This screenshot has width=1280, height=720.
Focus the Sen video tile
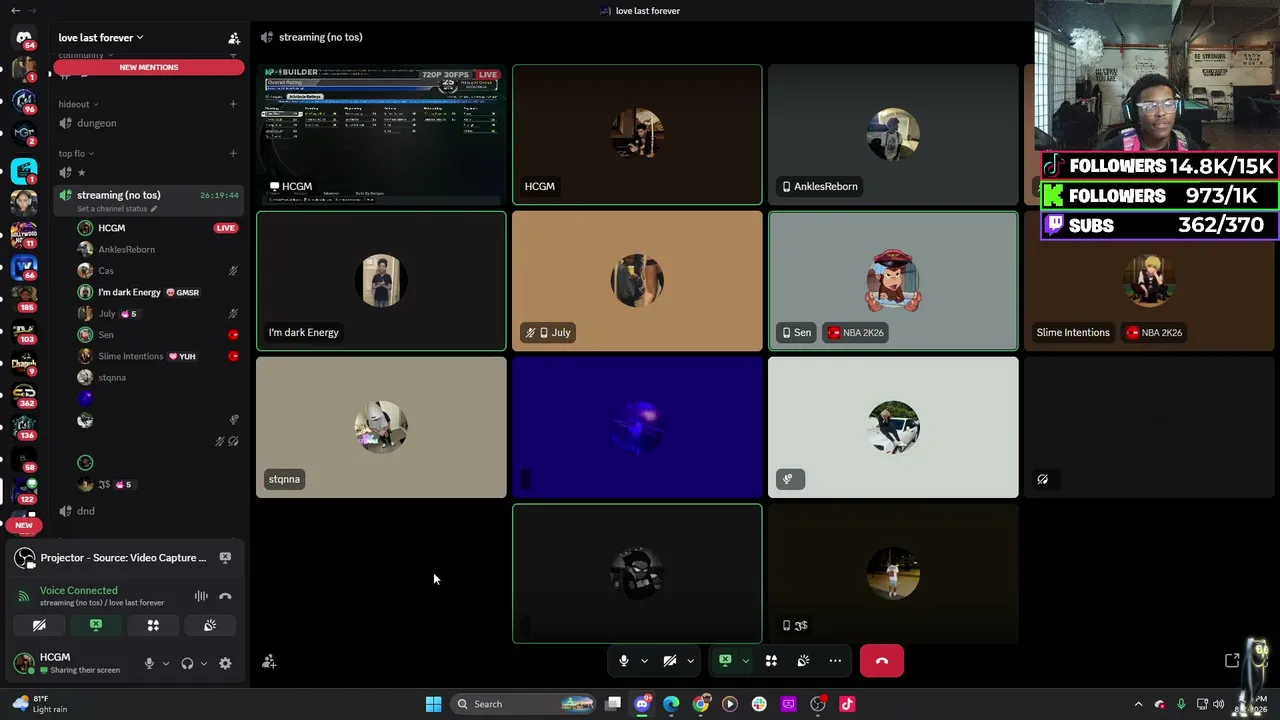point(893,281)
